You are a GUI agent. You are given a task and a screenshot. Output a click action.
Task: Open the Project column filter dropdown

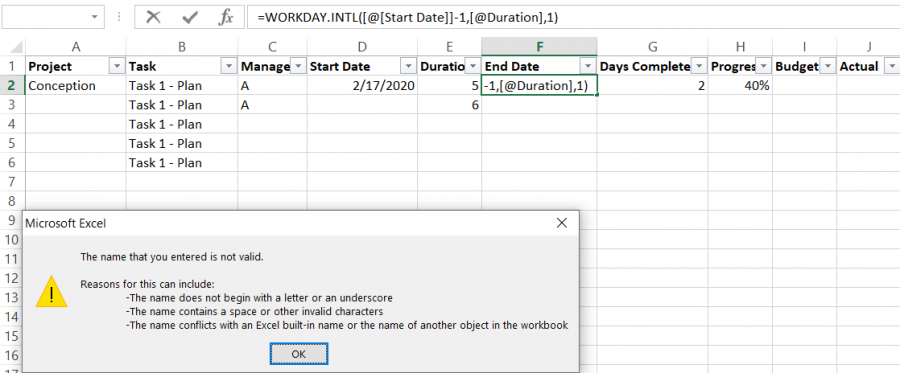[117, 67]
